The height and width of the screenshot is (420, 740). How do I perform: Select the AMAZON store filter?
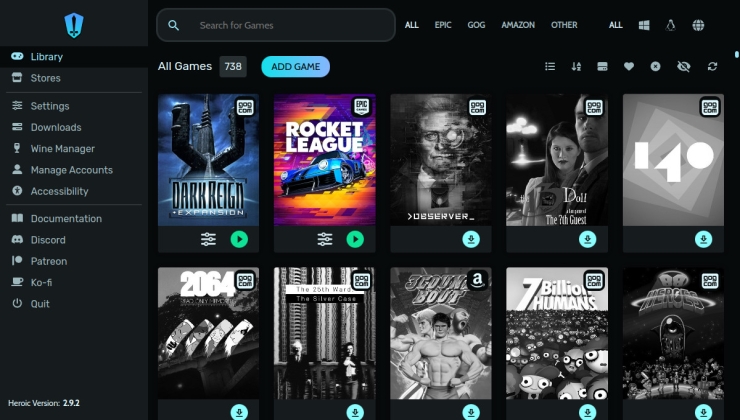518,25
